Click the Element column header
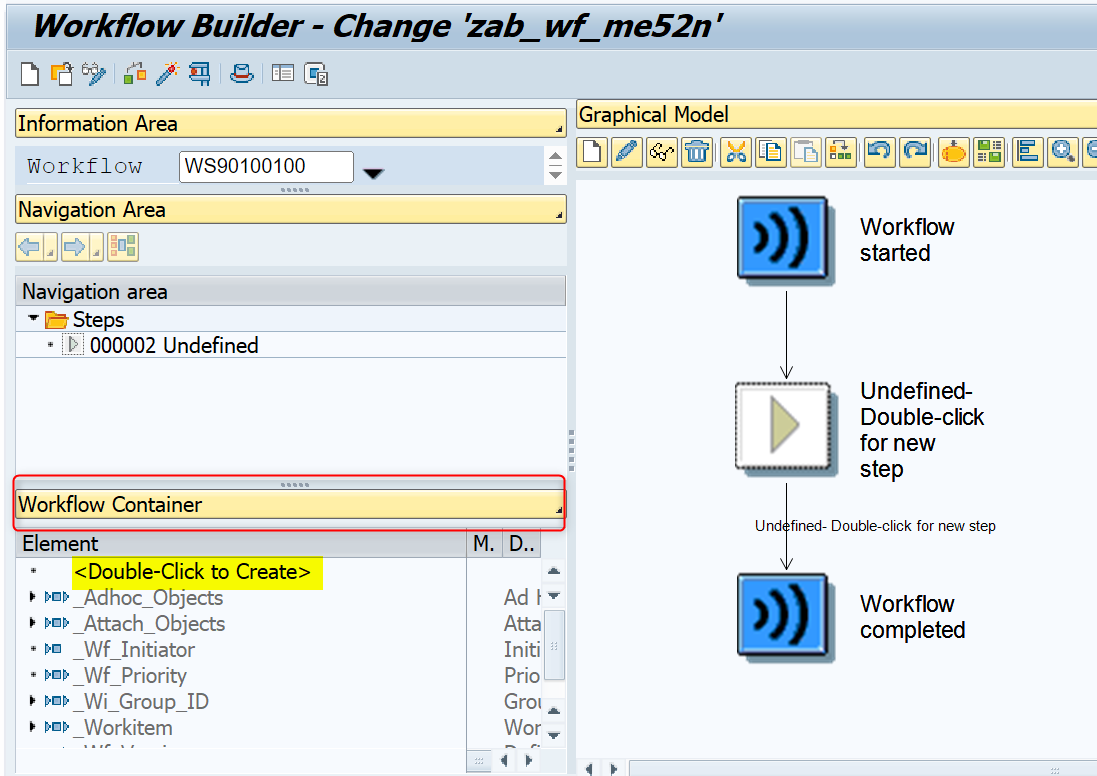 [x=241, y=544]
